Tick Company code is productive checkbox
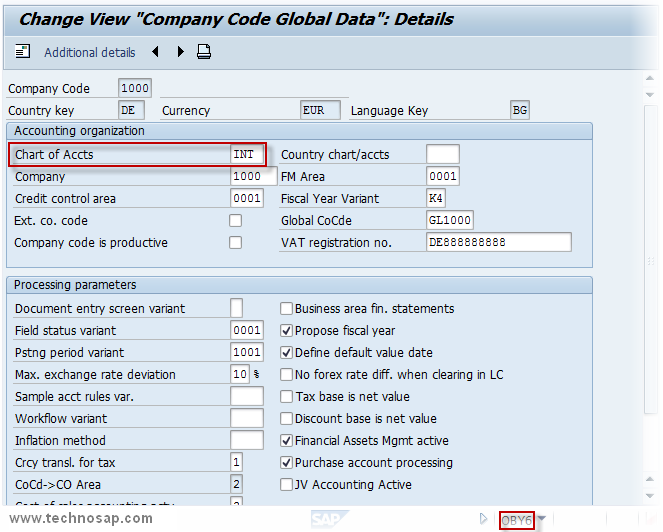This screenshot has width=663, height=532. [236, 243]
